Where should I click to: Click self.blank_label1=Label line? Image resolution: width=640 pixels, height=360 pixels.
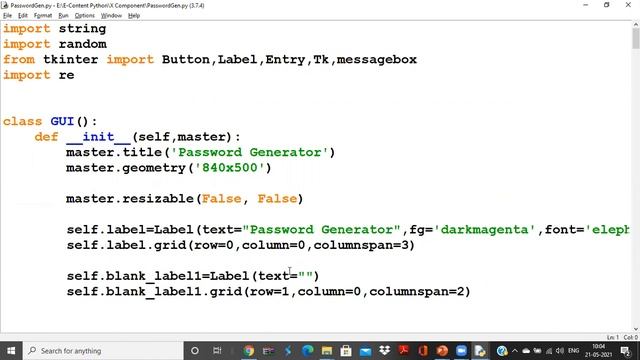[193, 276]
